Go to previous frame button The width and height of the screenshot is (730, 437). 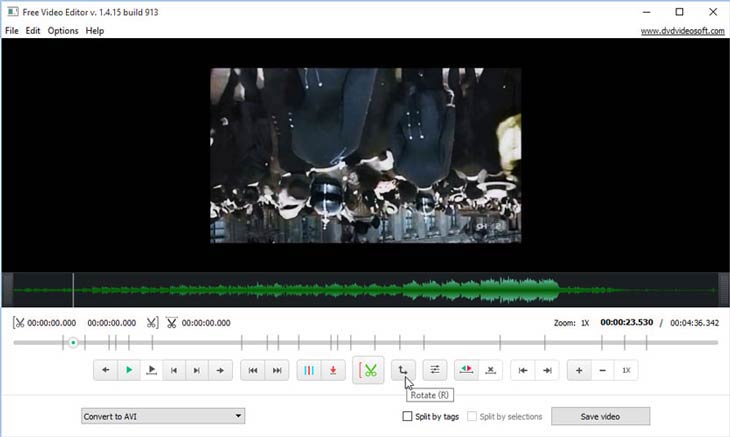pyautogui.click(x=174, y=370)
